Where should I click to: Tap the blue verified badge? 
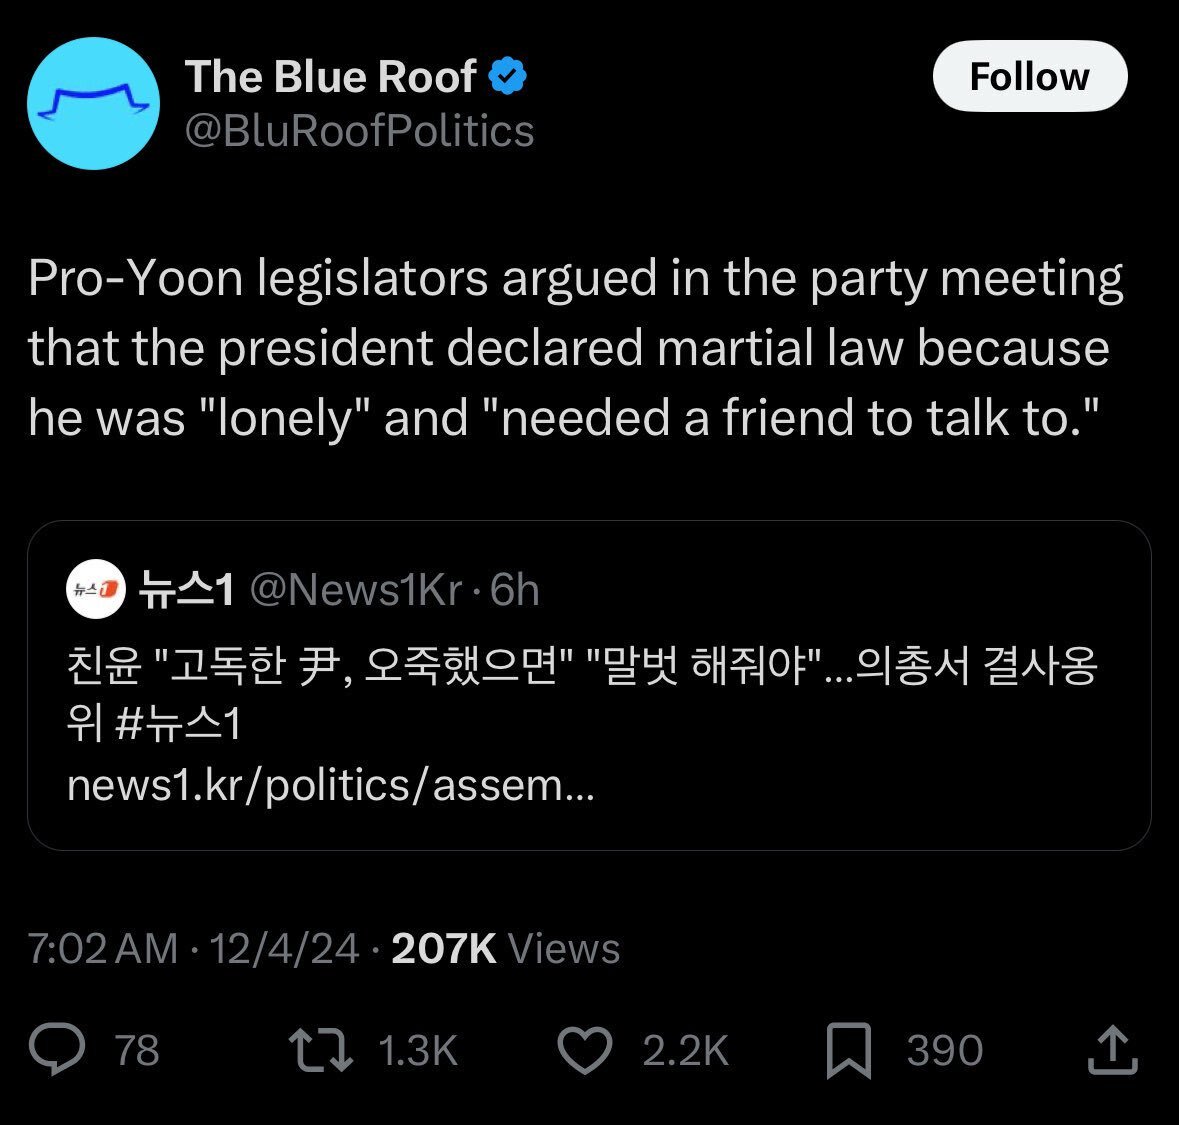point(508,76)
